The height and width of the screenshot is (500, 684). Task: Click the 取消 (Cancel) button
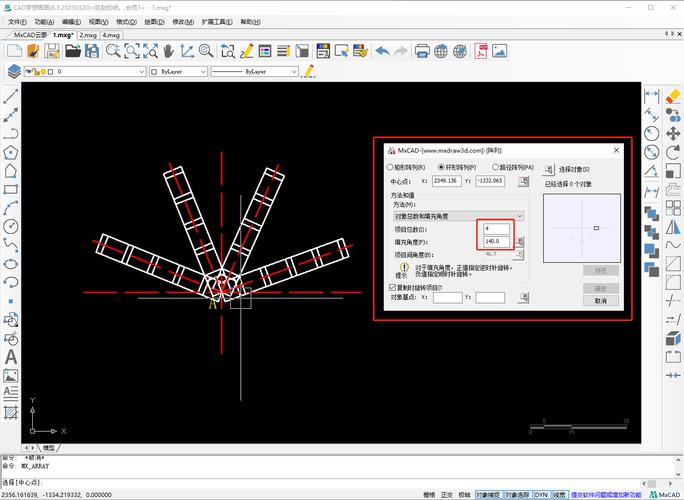point(600,300)
